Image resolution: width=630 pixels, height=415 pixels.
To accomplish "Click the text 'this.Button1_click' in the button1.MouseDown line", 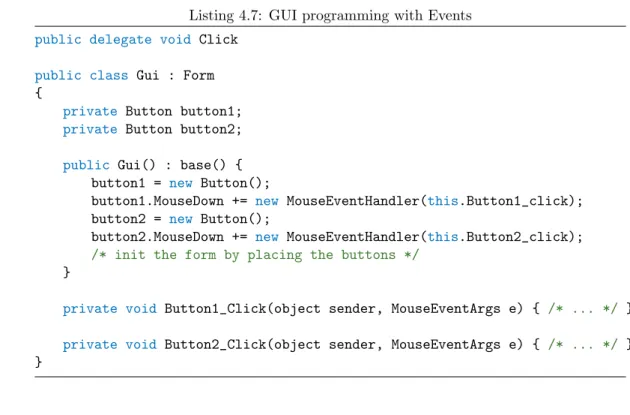I will (498, 201).
